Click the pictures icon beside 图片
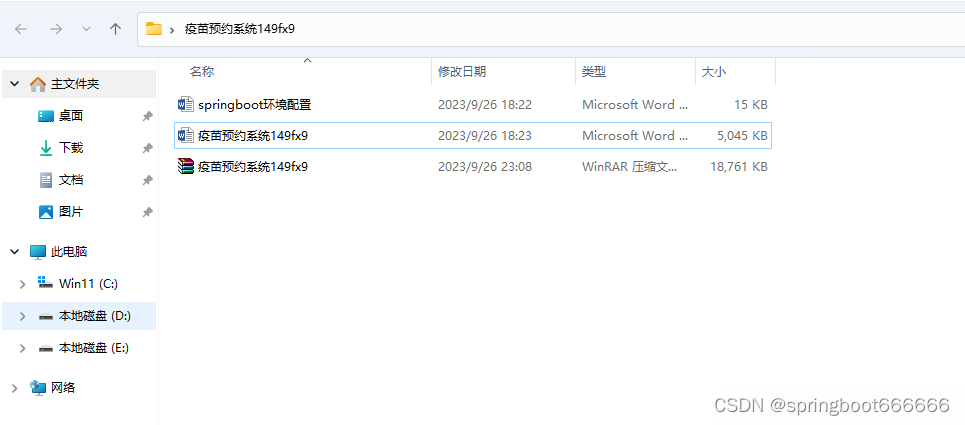 (46, 212)
